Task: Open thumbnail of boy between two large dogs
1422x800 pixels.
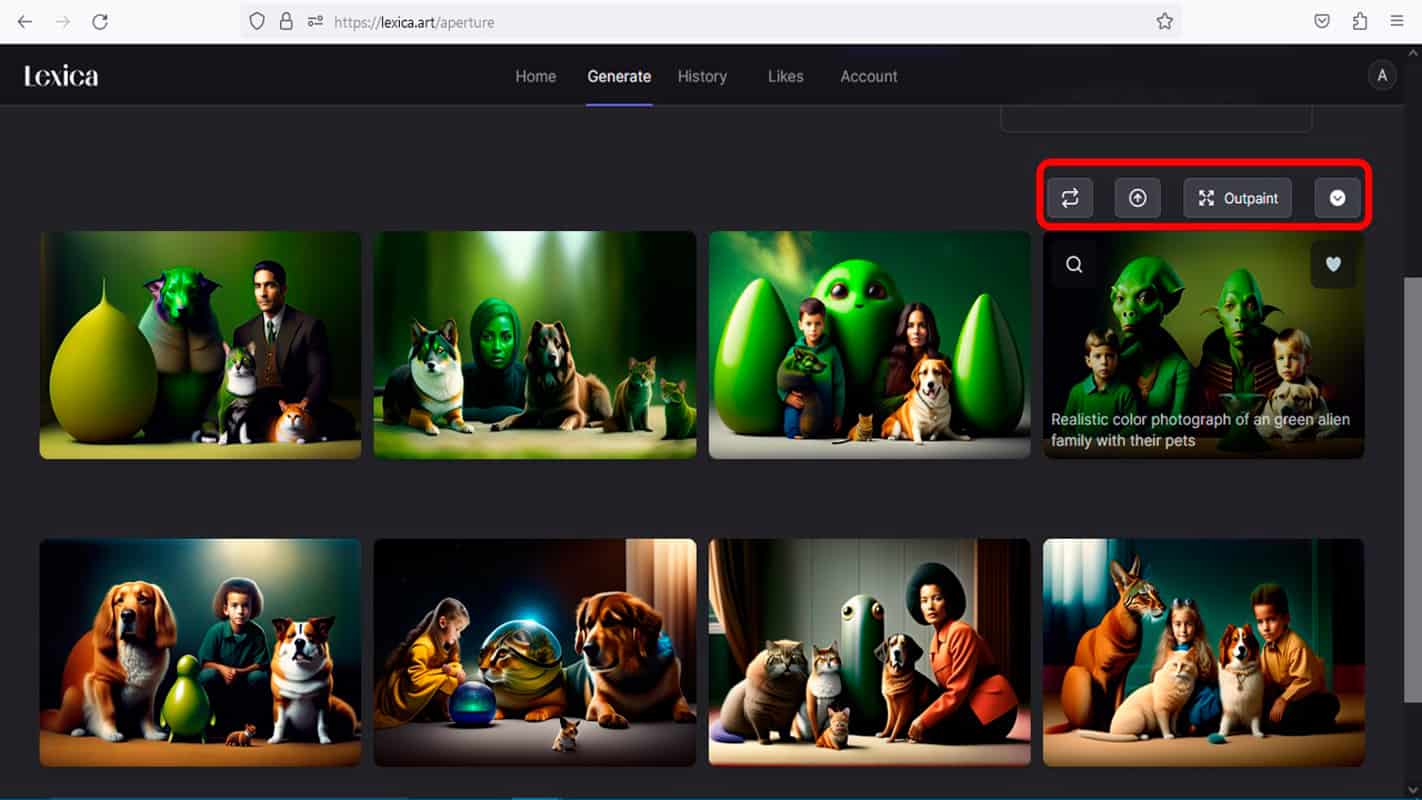Action: [x=200, y=652]
